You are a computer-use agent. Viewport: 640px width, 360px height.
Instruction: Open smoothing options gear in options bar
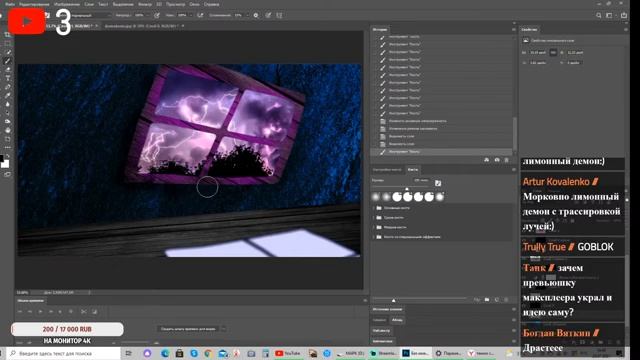(x=256, y=16)
